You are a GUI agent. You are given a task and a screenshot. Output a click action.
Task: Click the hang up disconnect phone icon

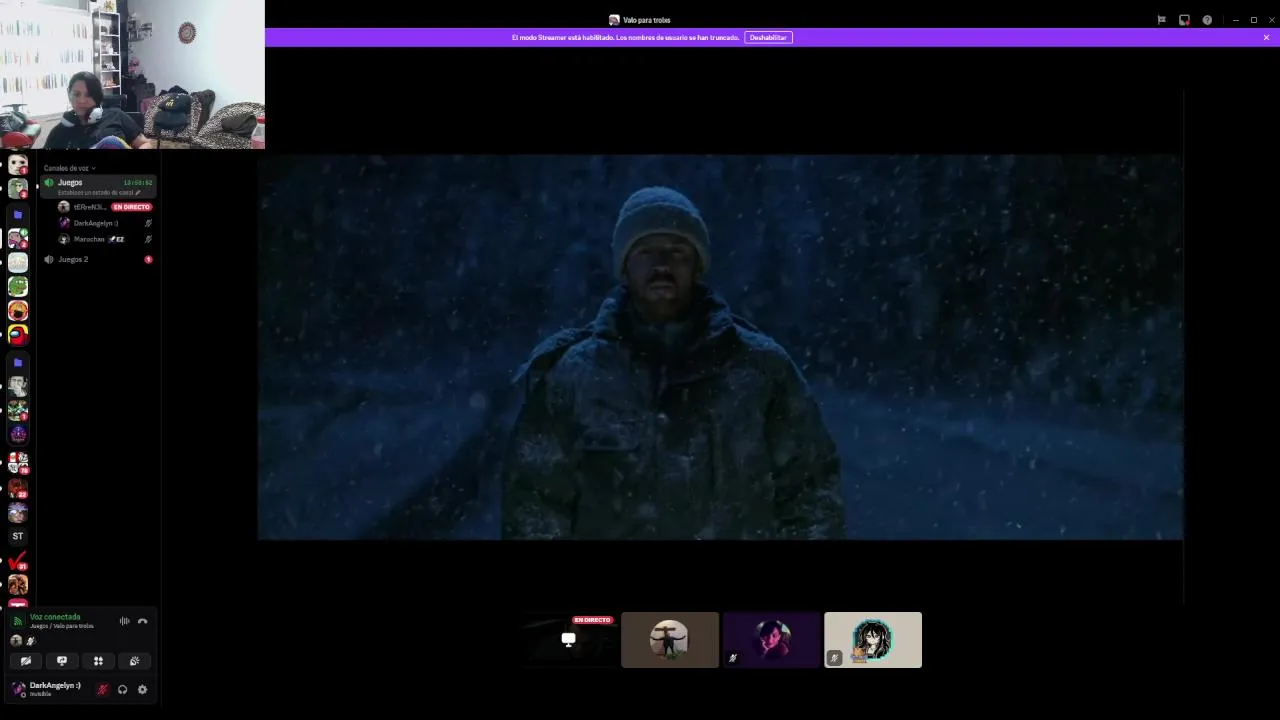coord(142,621)
